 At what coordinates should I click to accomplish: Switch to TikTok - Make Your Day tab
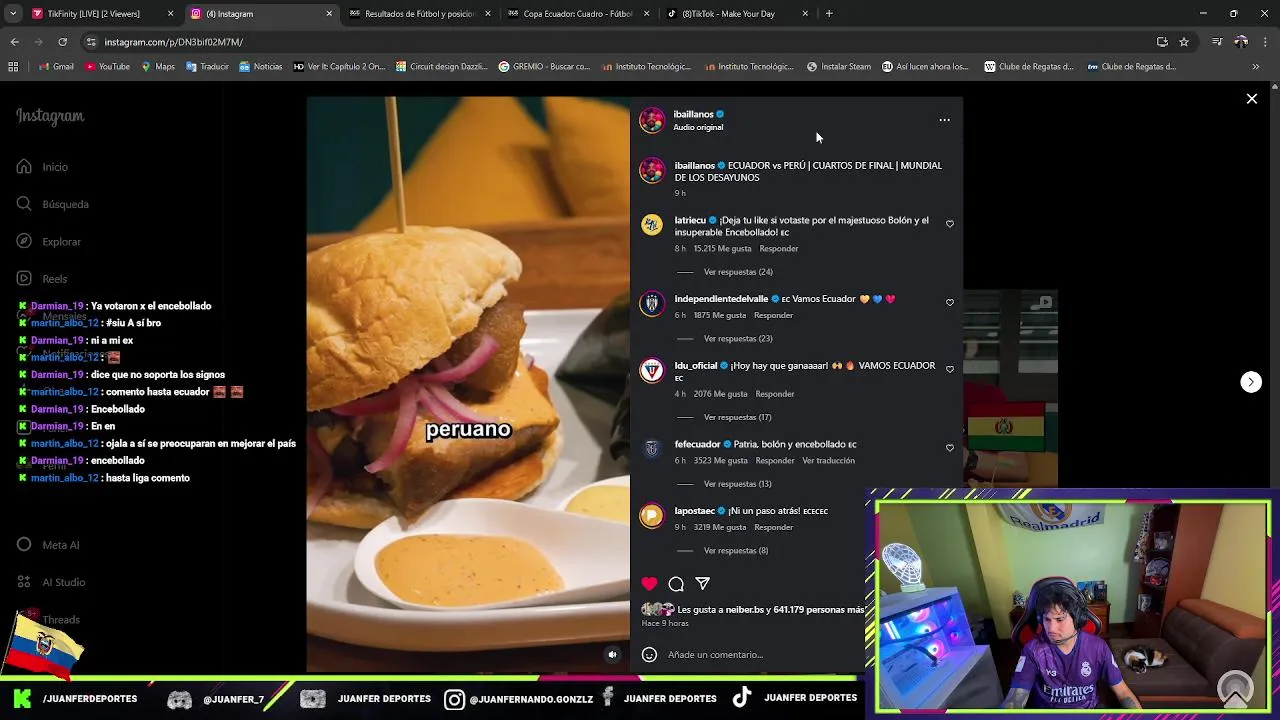(x=736, y=14)
